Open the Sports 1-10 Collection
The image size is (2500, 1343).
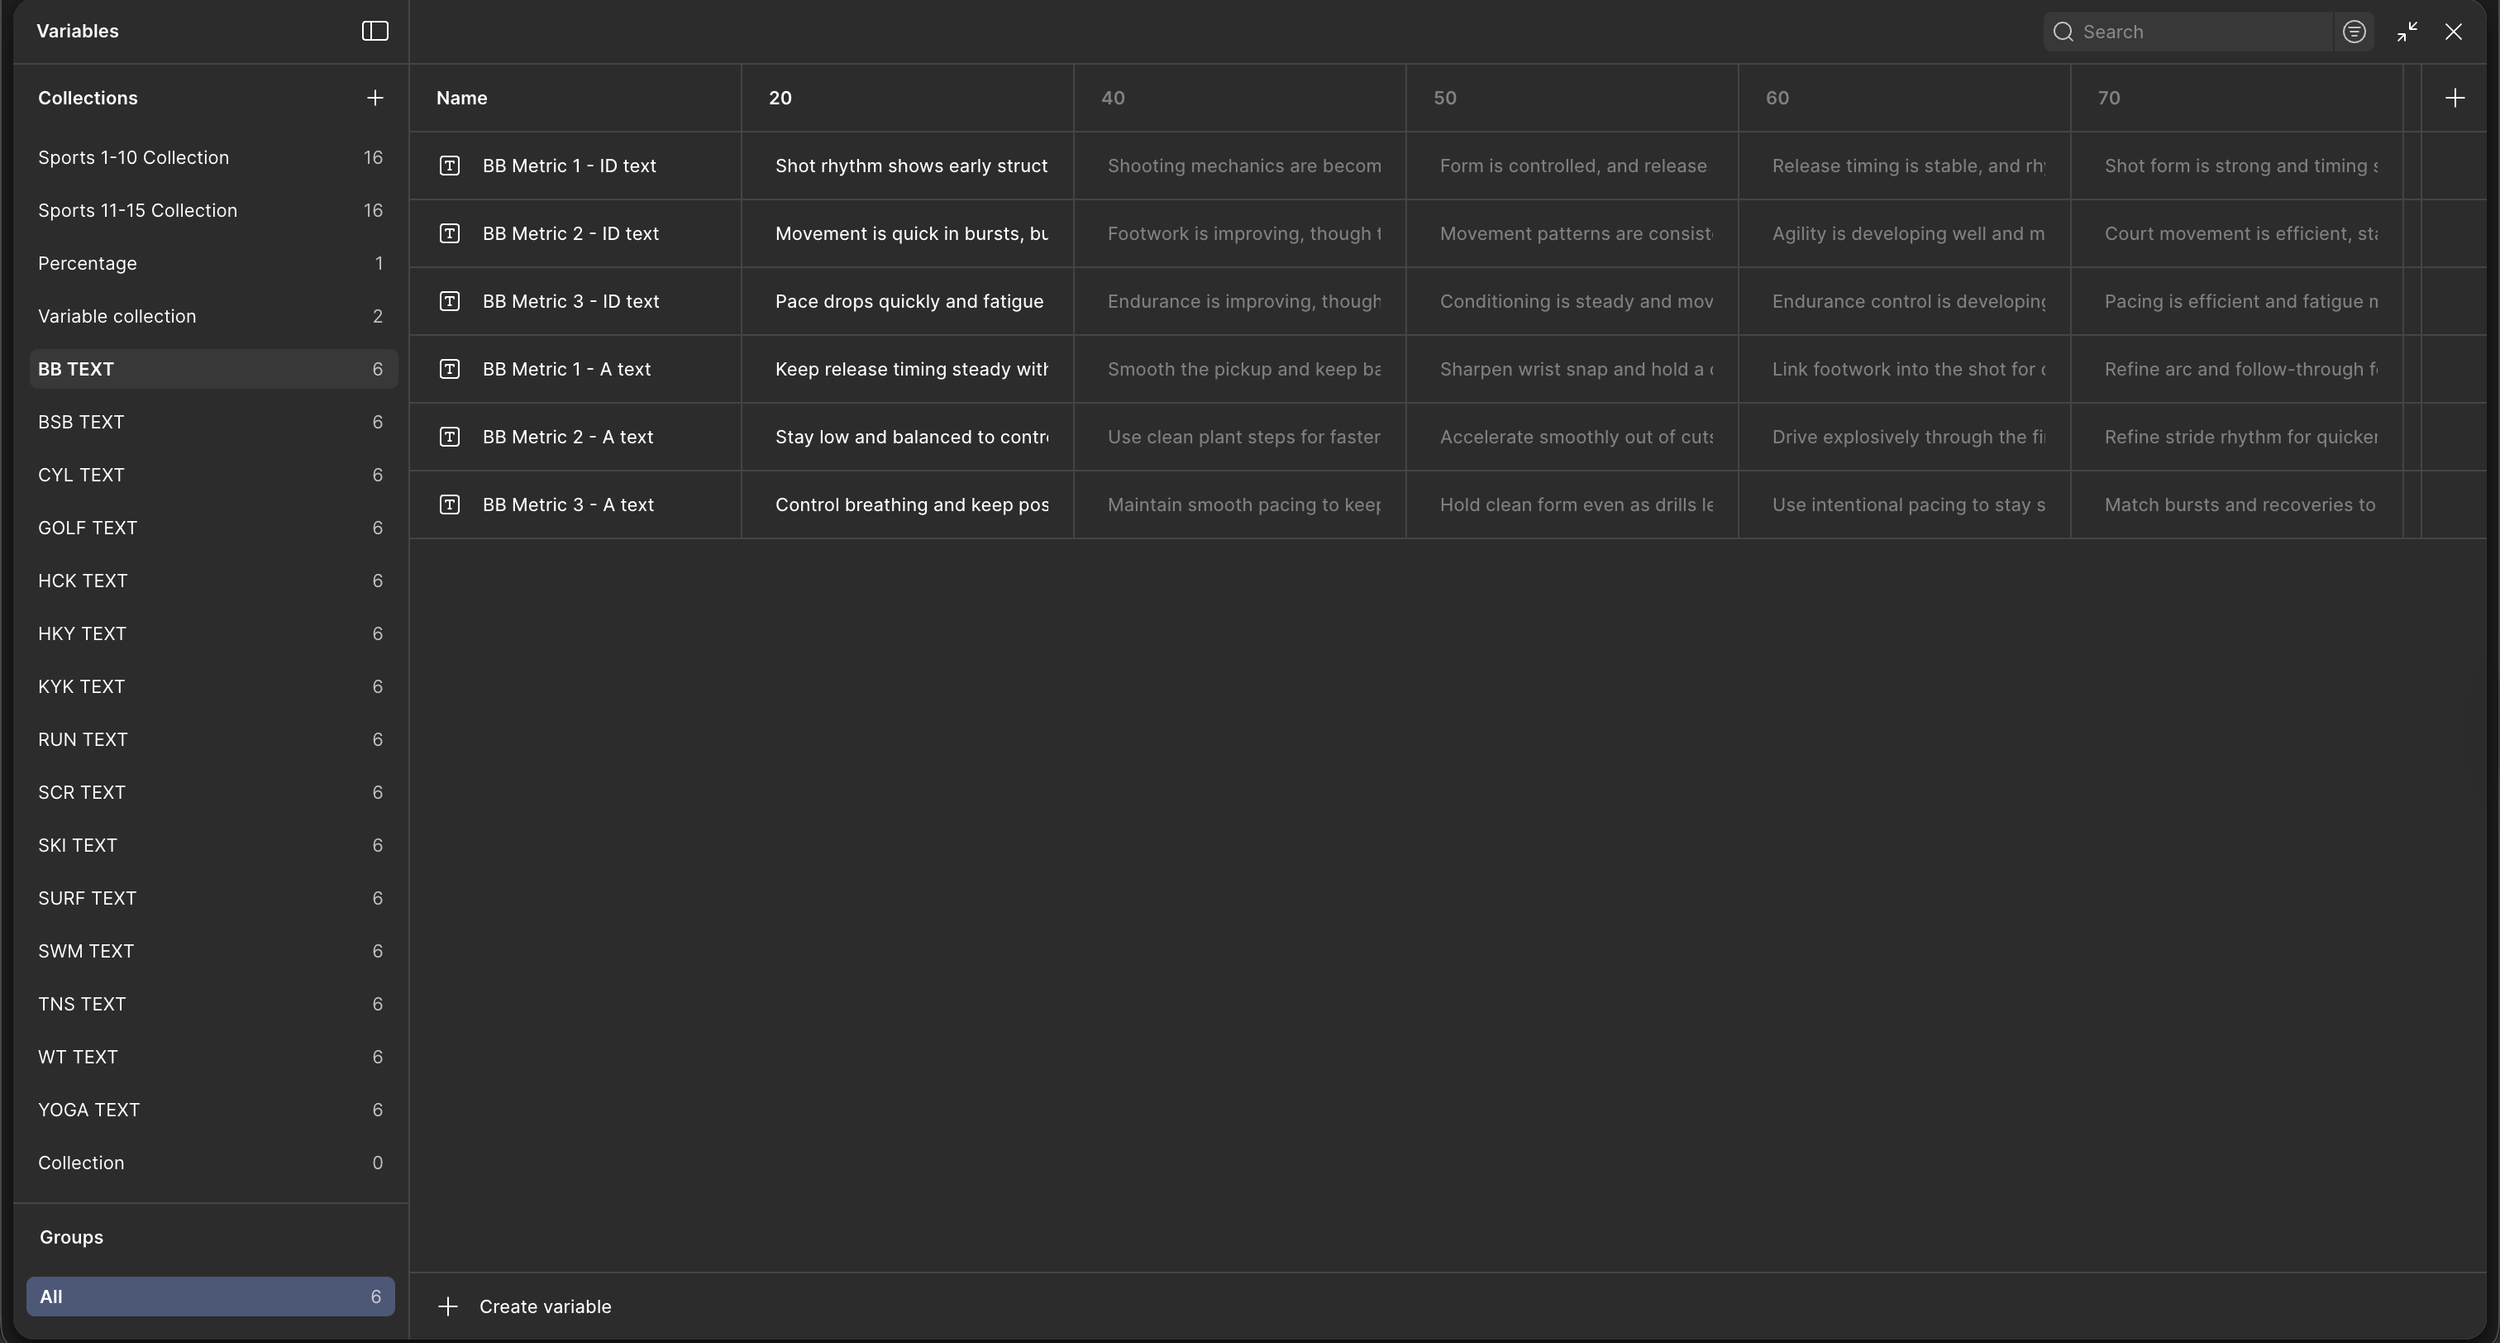pos(133,158)
